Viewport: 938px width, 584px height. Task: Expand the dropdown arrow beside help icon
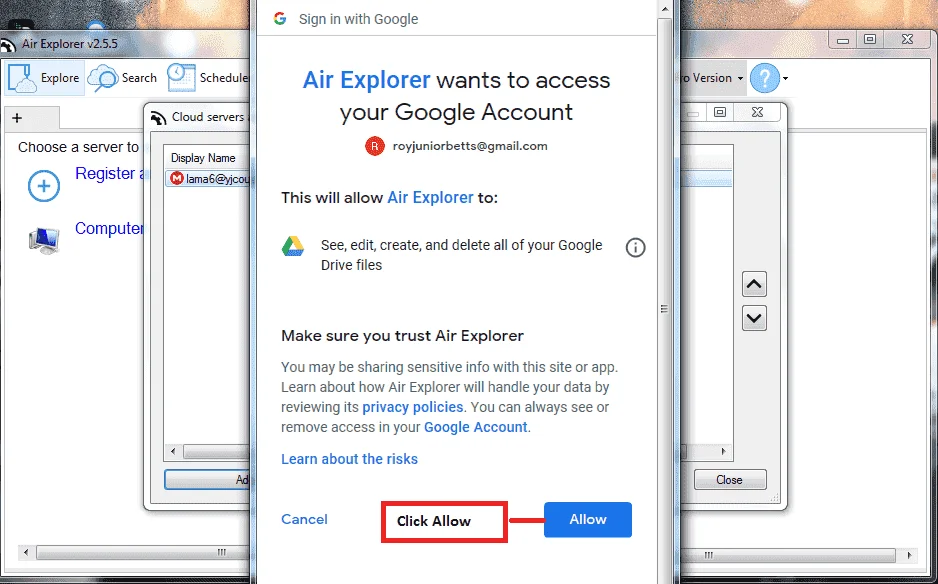[x=785, y=78]
